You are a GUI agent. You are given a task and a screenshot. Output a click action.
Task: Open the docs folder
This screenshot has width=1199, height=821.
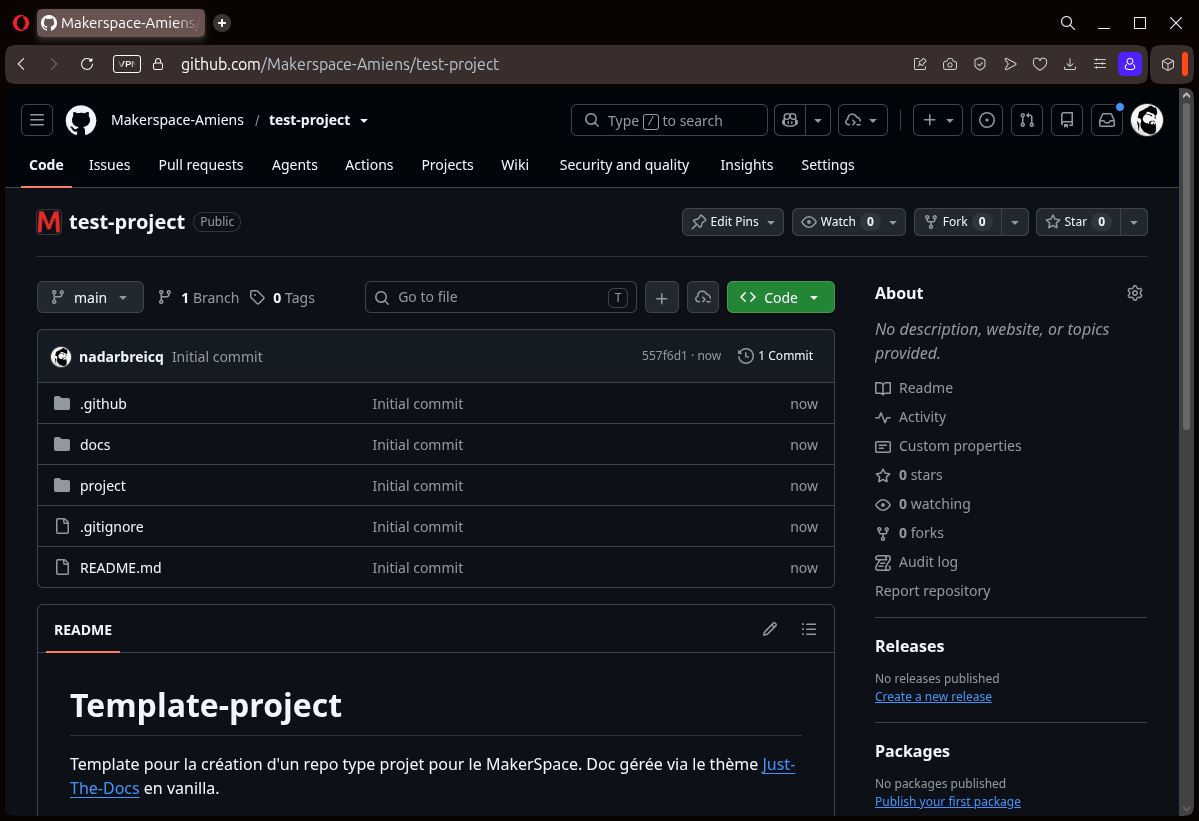(95, 445)
